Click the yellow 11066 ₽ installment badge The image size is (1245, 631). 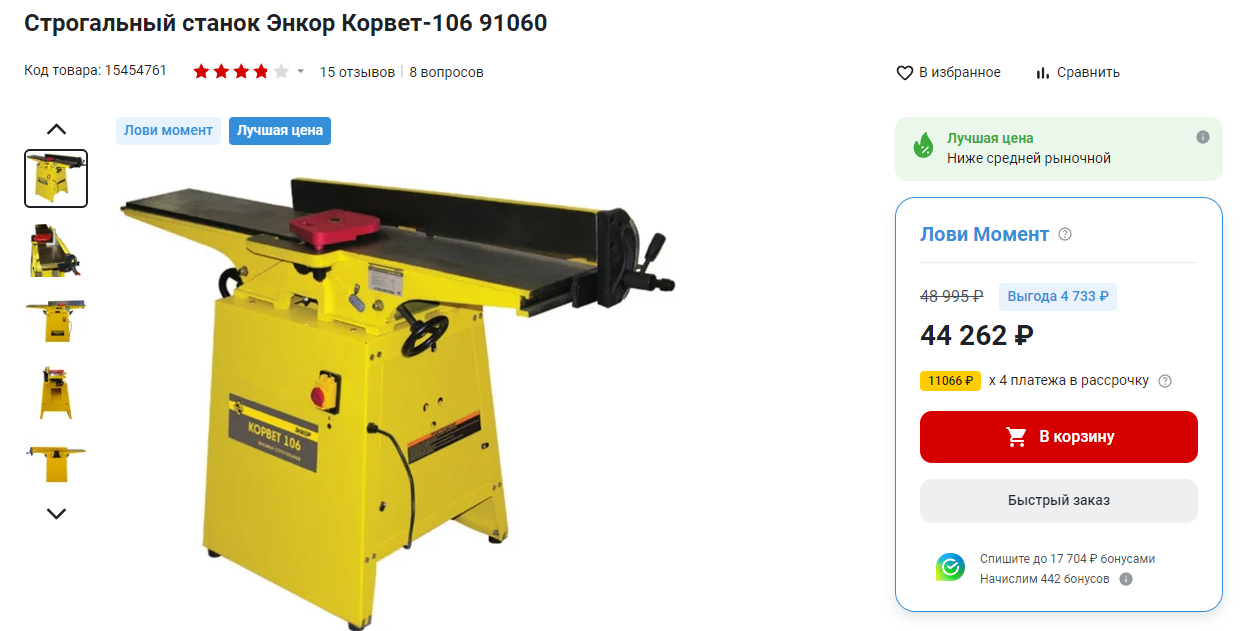[950, 381]
